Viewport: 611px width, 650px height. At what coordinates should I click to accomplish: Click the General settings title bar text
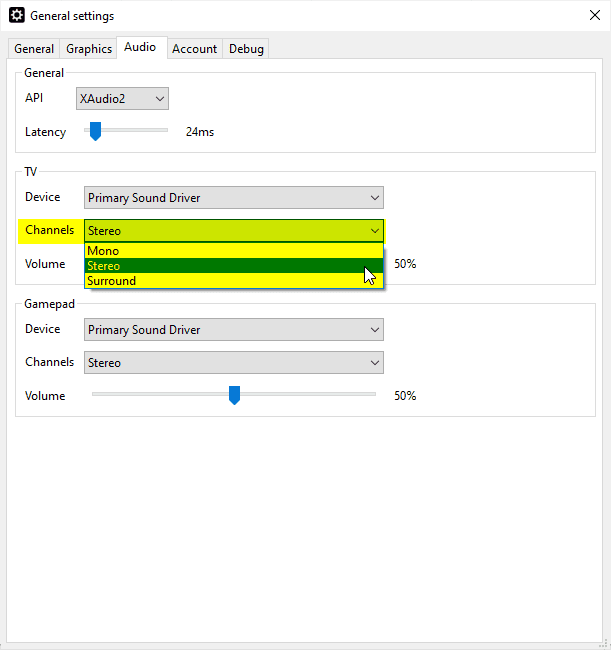coord(72,16)
